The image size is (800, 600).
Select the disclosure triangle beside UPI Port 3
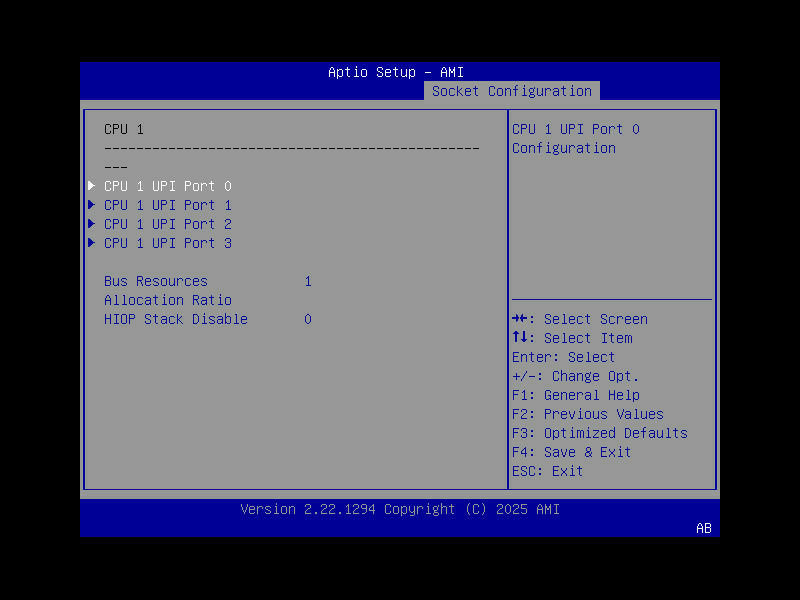point(91,242)
